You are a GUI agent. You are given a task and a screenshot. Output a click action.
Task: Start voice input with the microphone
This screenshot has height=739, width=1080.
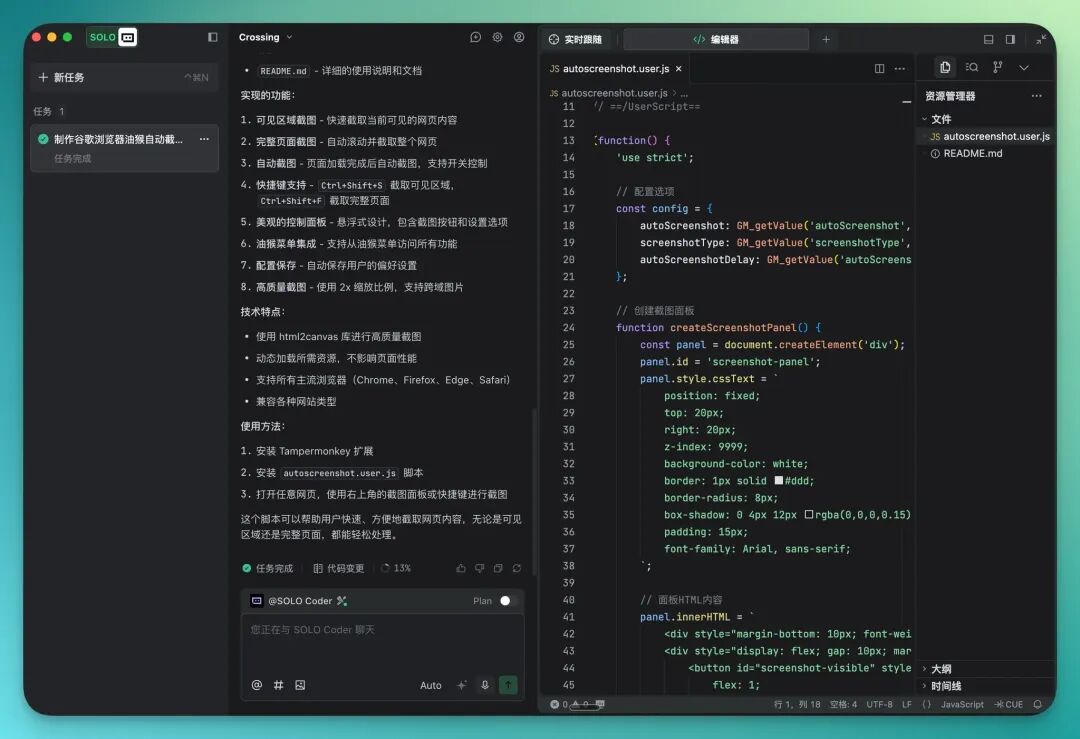click(x=485, y=685)
